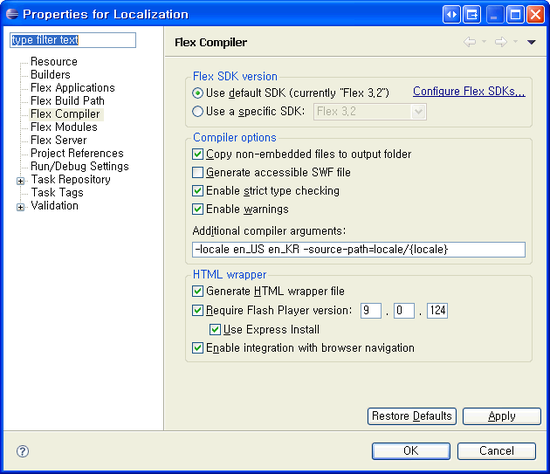Expand the Task Repository tree node
Screen dimensions: 550x474
21,181
